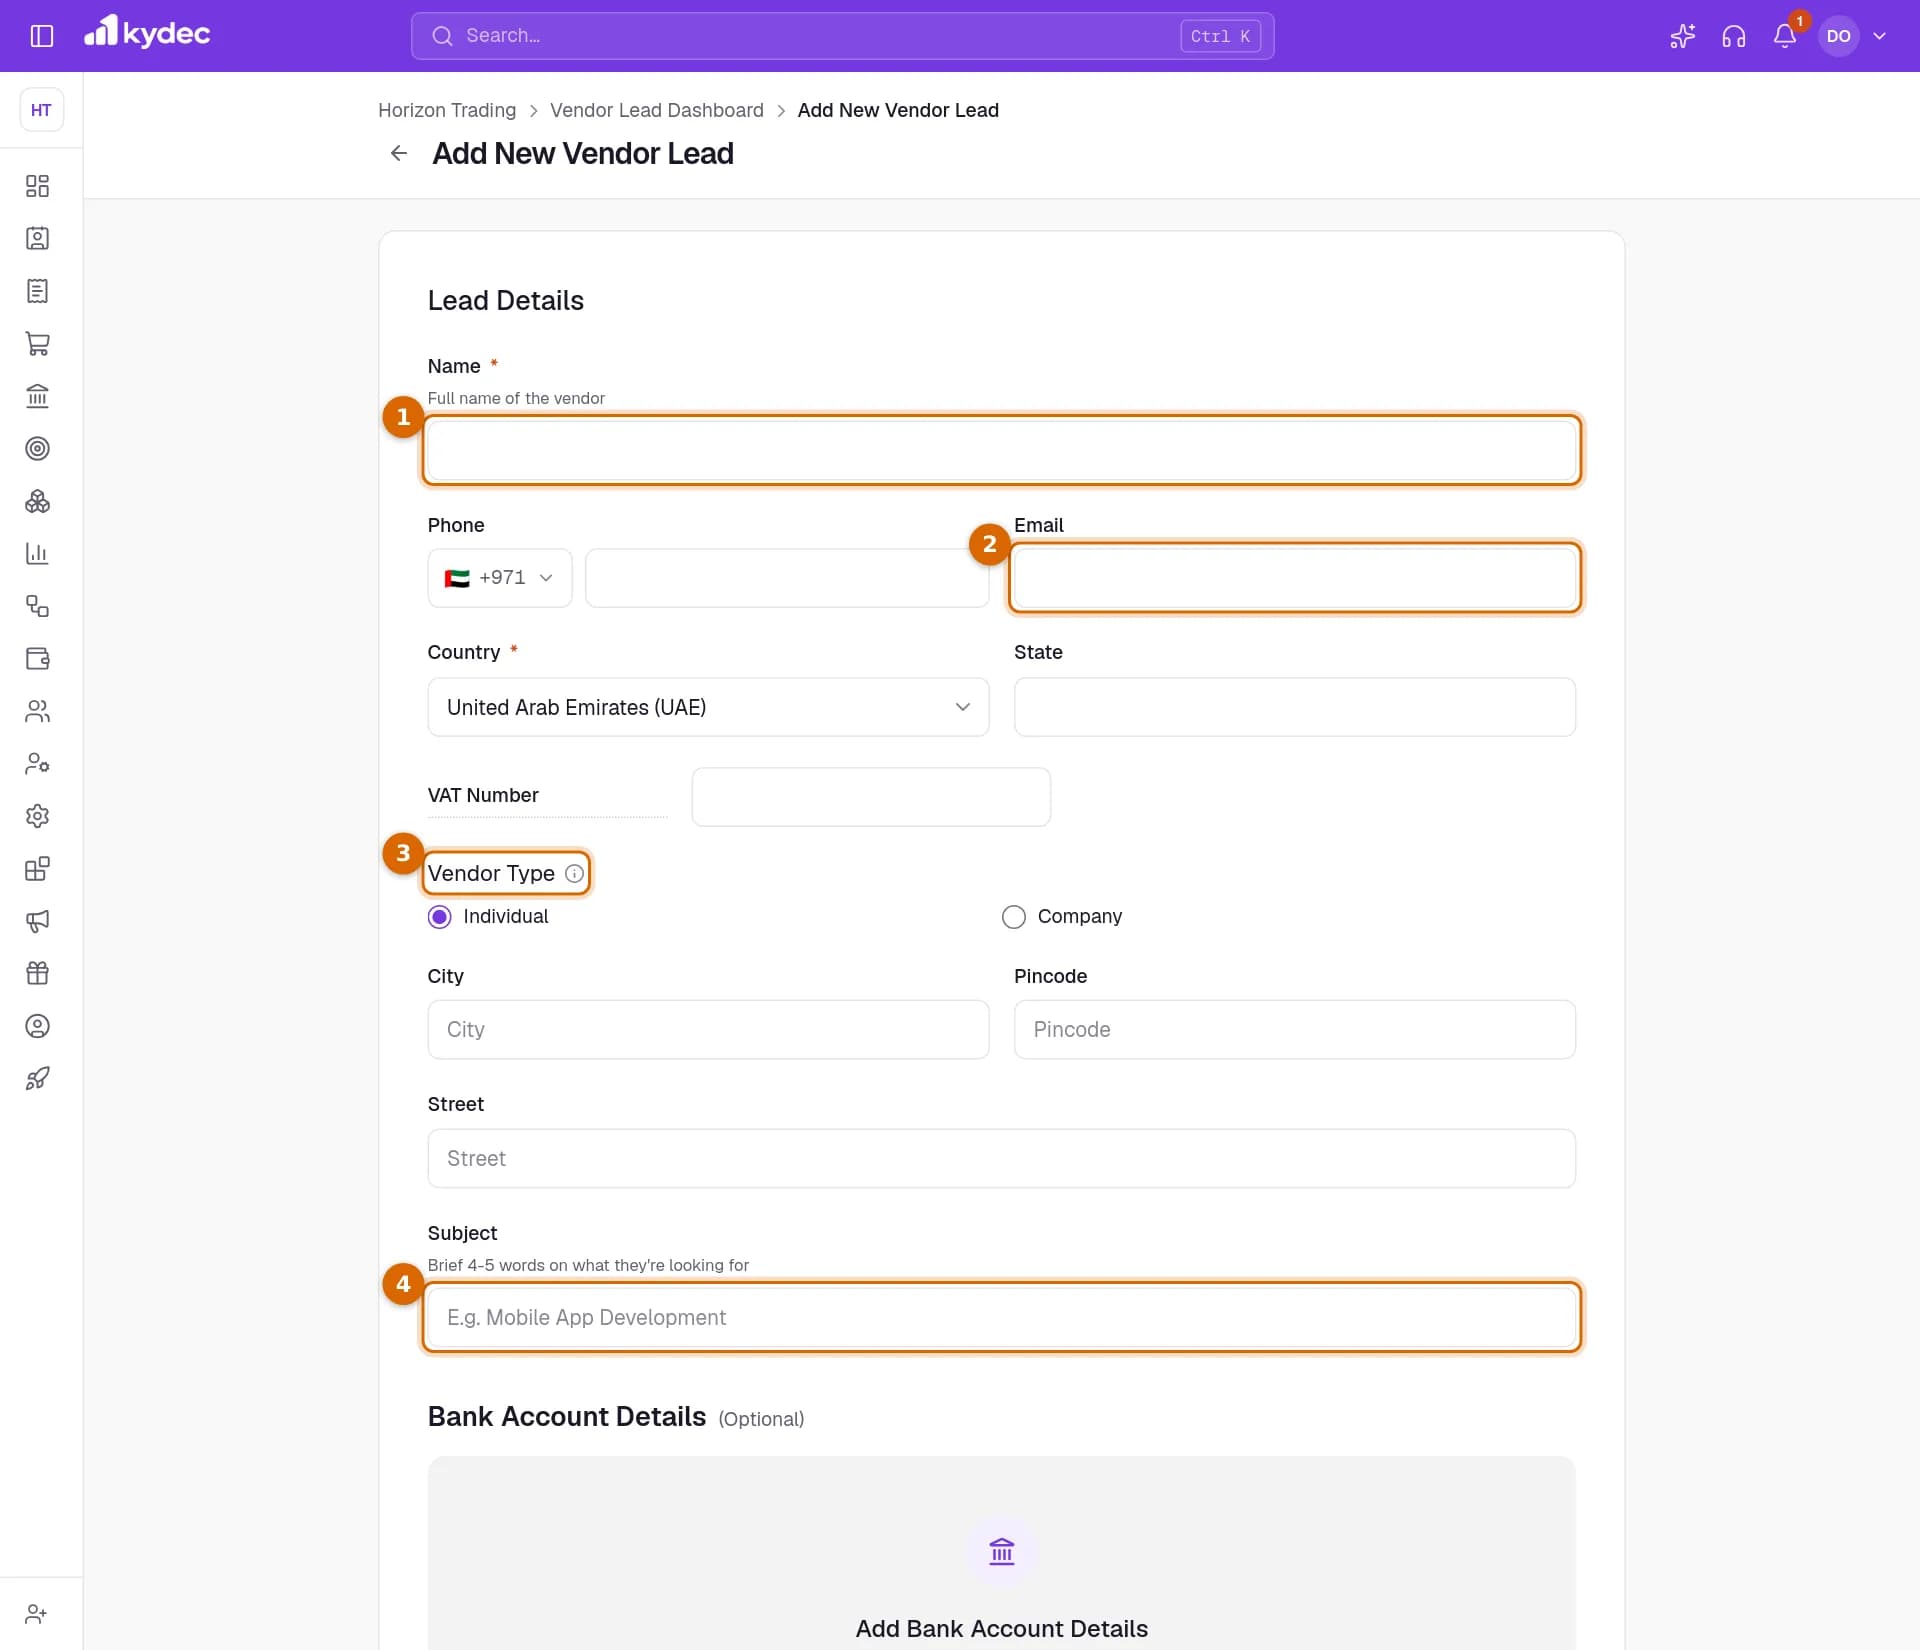Click the City input field
The height and width of the screenshot is (1650, 1920).
tap(708, 1030)
